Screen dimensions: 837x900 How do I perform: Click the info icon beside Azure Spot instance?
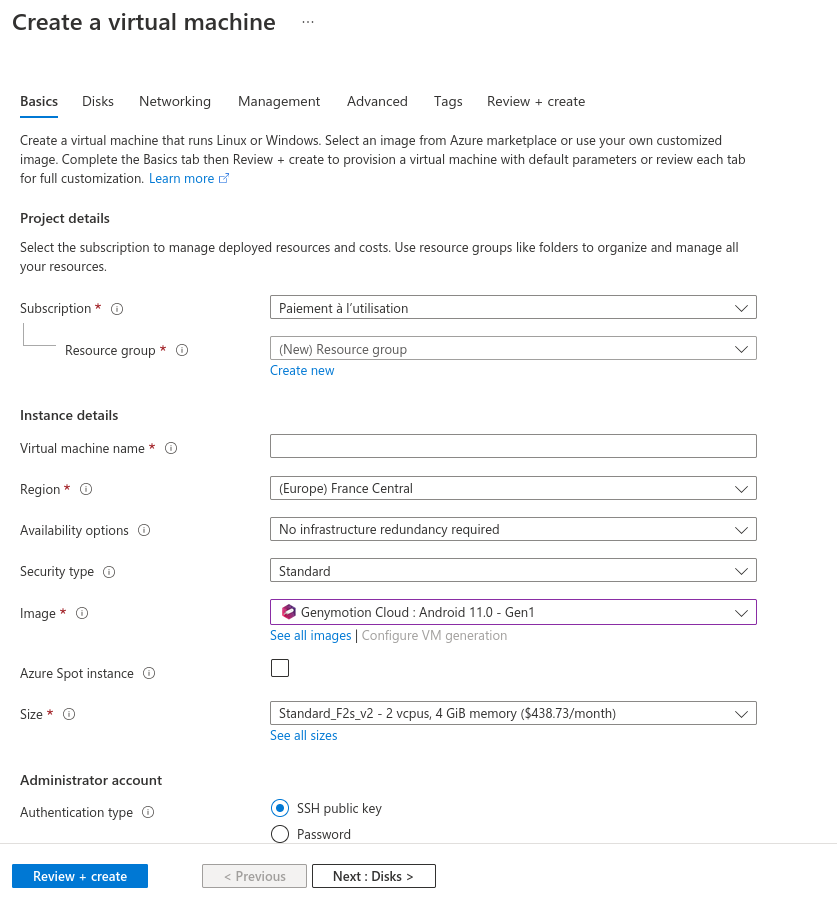[x=148, y=673]
